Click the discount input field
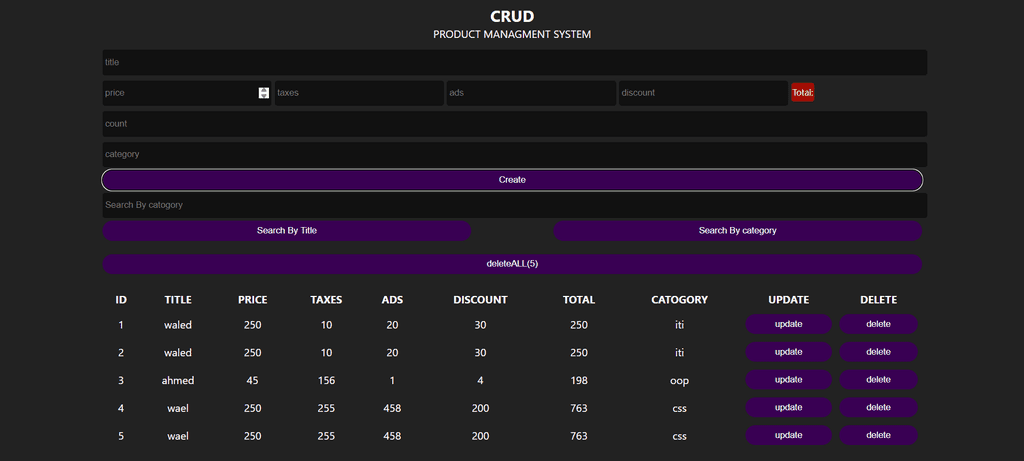The image size is (1024, 461). (703, 93)
